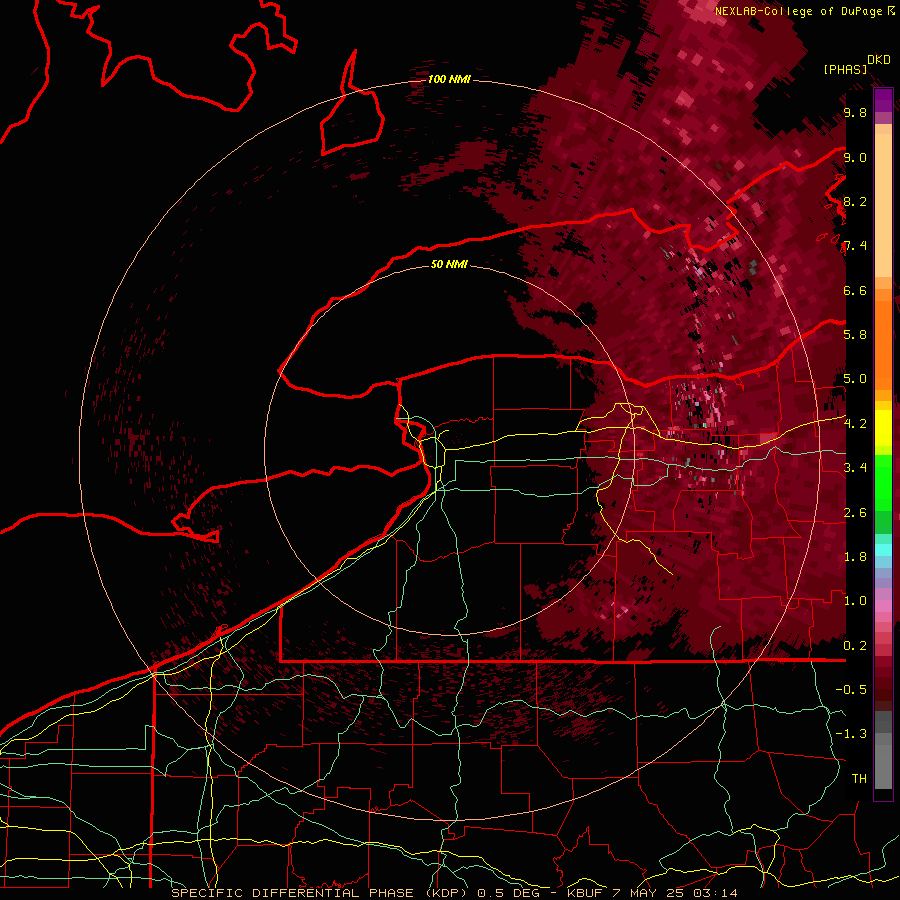
Task: Click the 50 NMI range ring label
Action: pyautogui.click(x=449, y=264)
